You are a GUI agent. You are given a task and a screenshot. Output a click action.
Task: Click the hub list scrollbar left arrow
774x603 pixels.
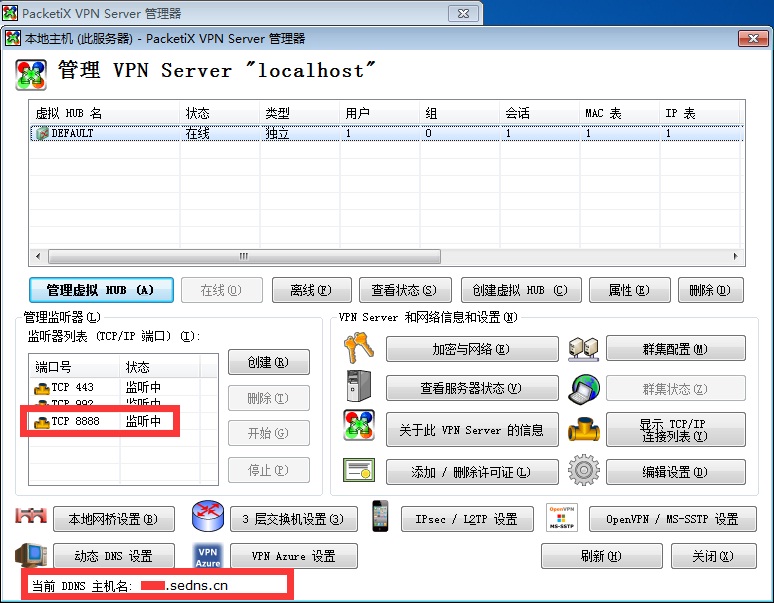tap(38, 256)
